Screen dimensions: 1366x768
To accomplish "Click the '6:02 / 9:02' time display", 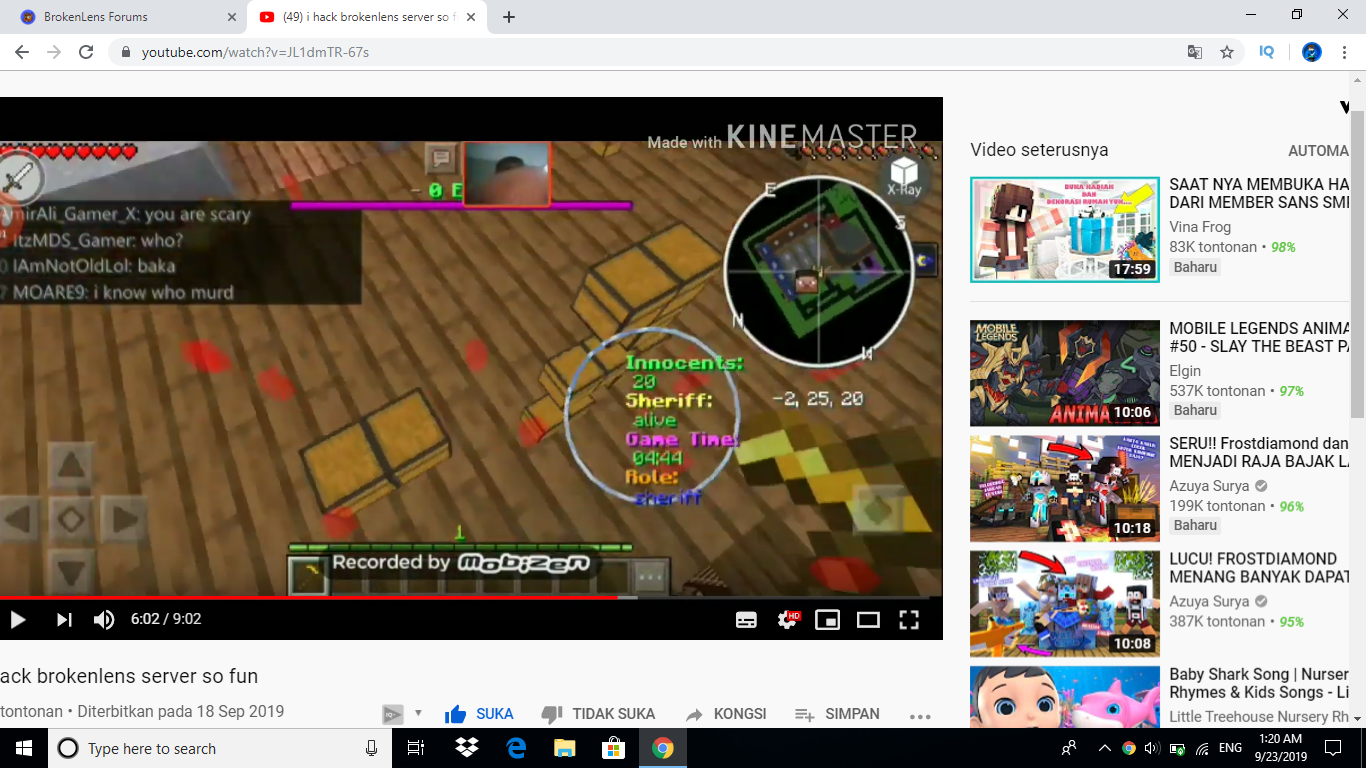I will coord(166,619).
